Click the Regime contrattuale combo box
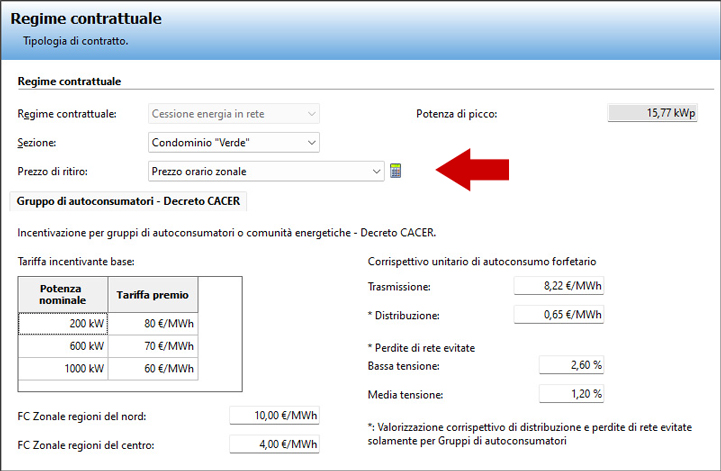The width and height of the screenshot is (721, 471). 233,113
